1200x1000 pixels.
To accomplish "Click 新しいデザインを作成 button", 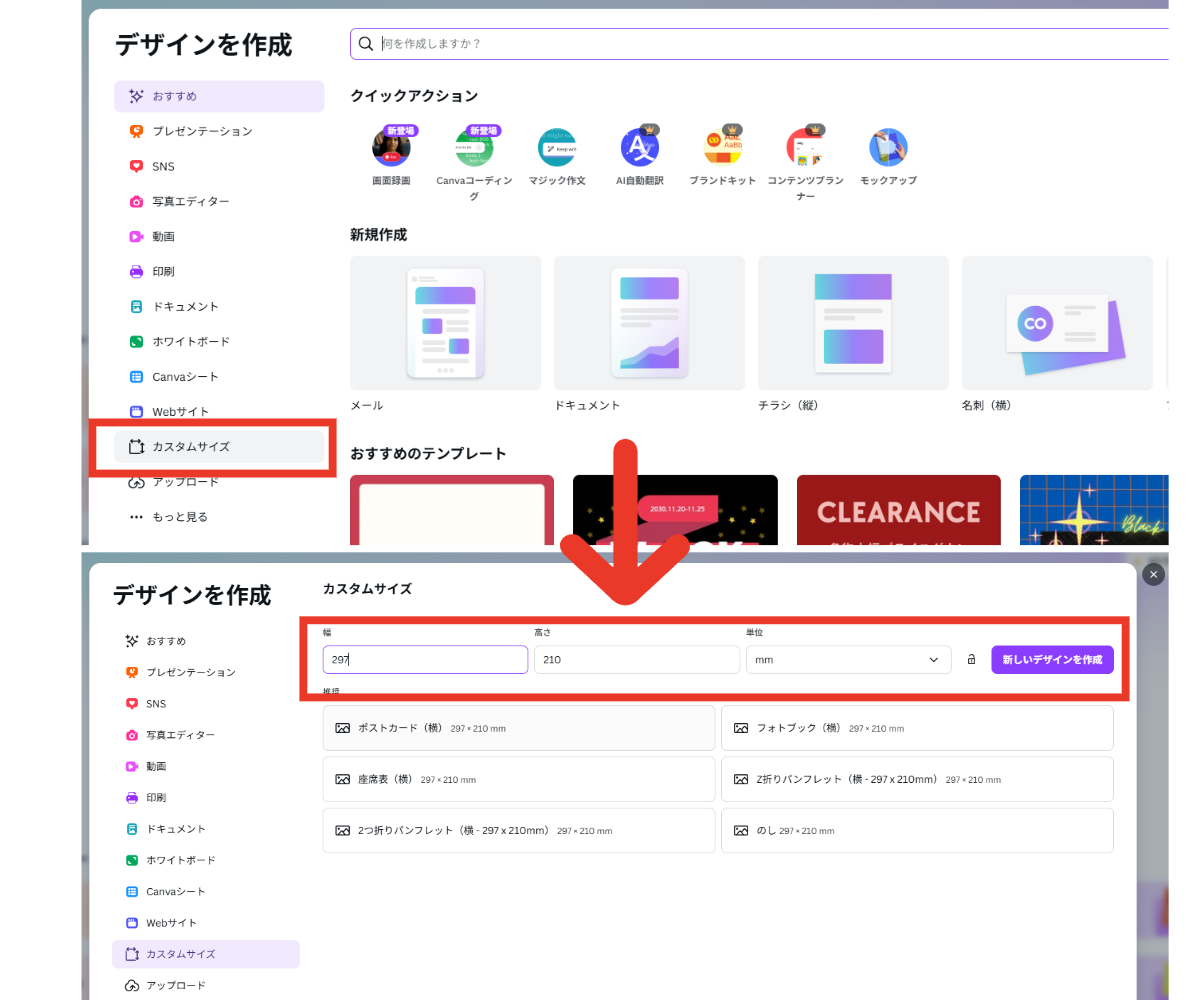I will tap(1052, 660).
